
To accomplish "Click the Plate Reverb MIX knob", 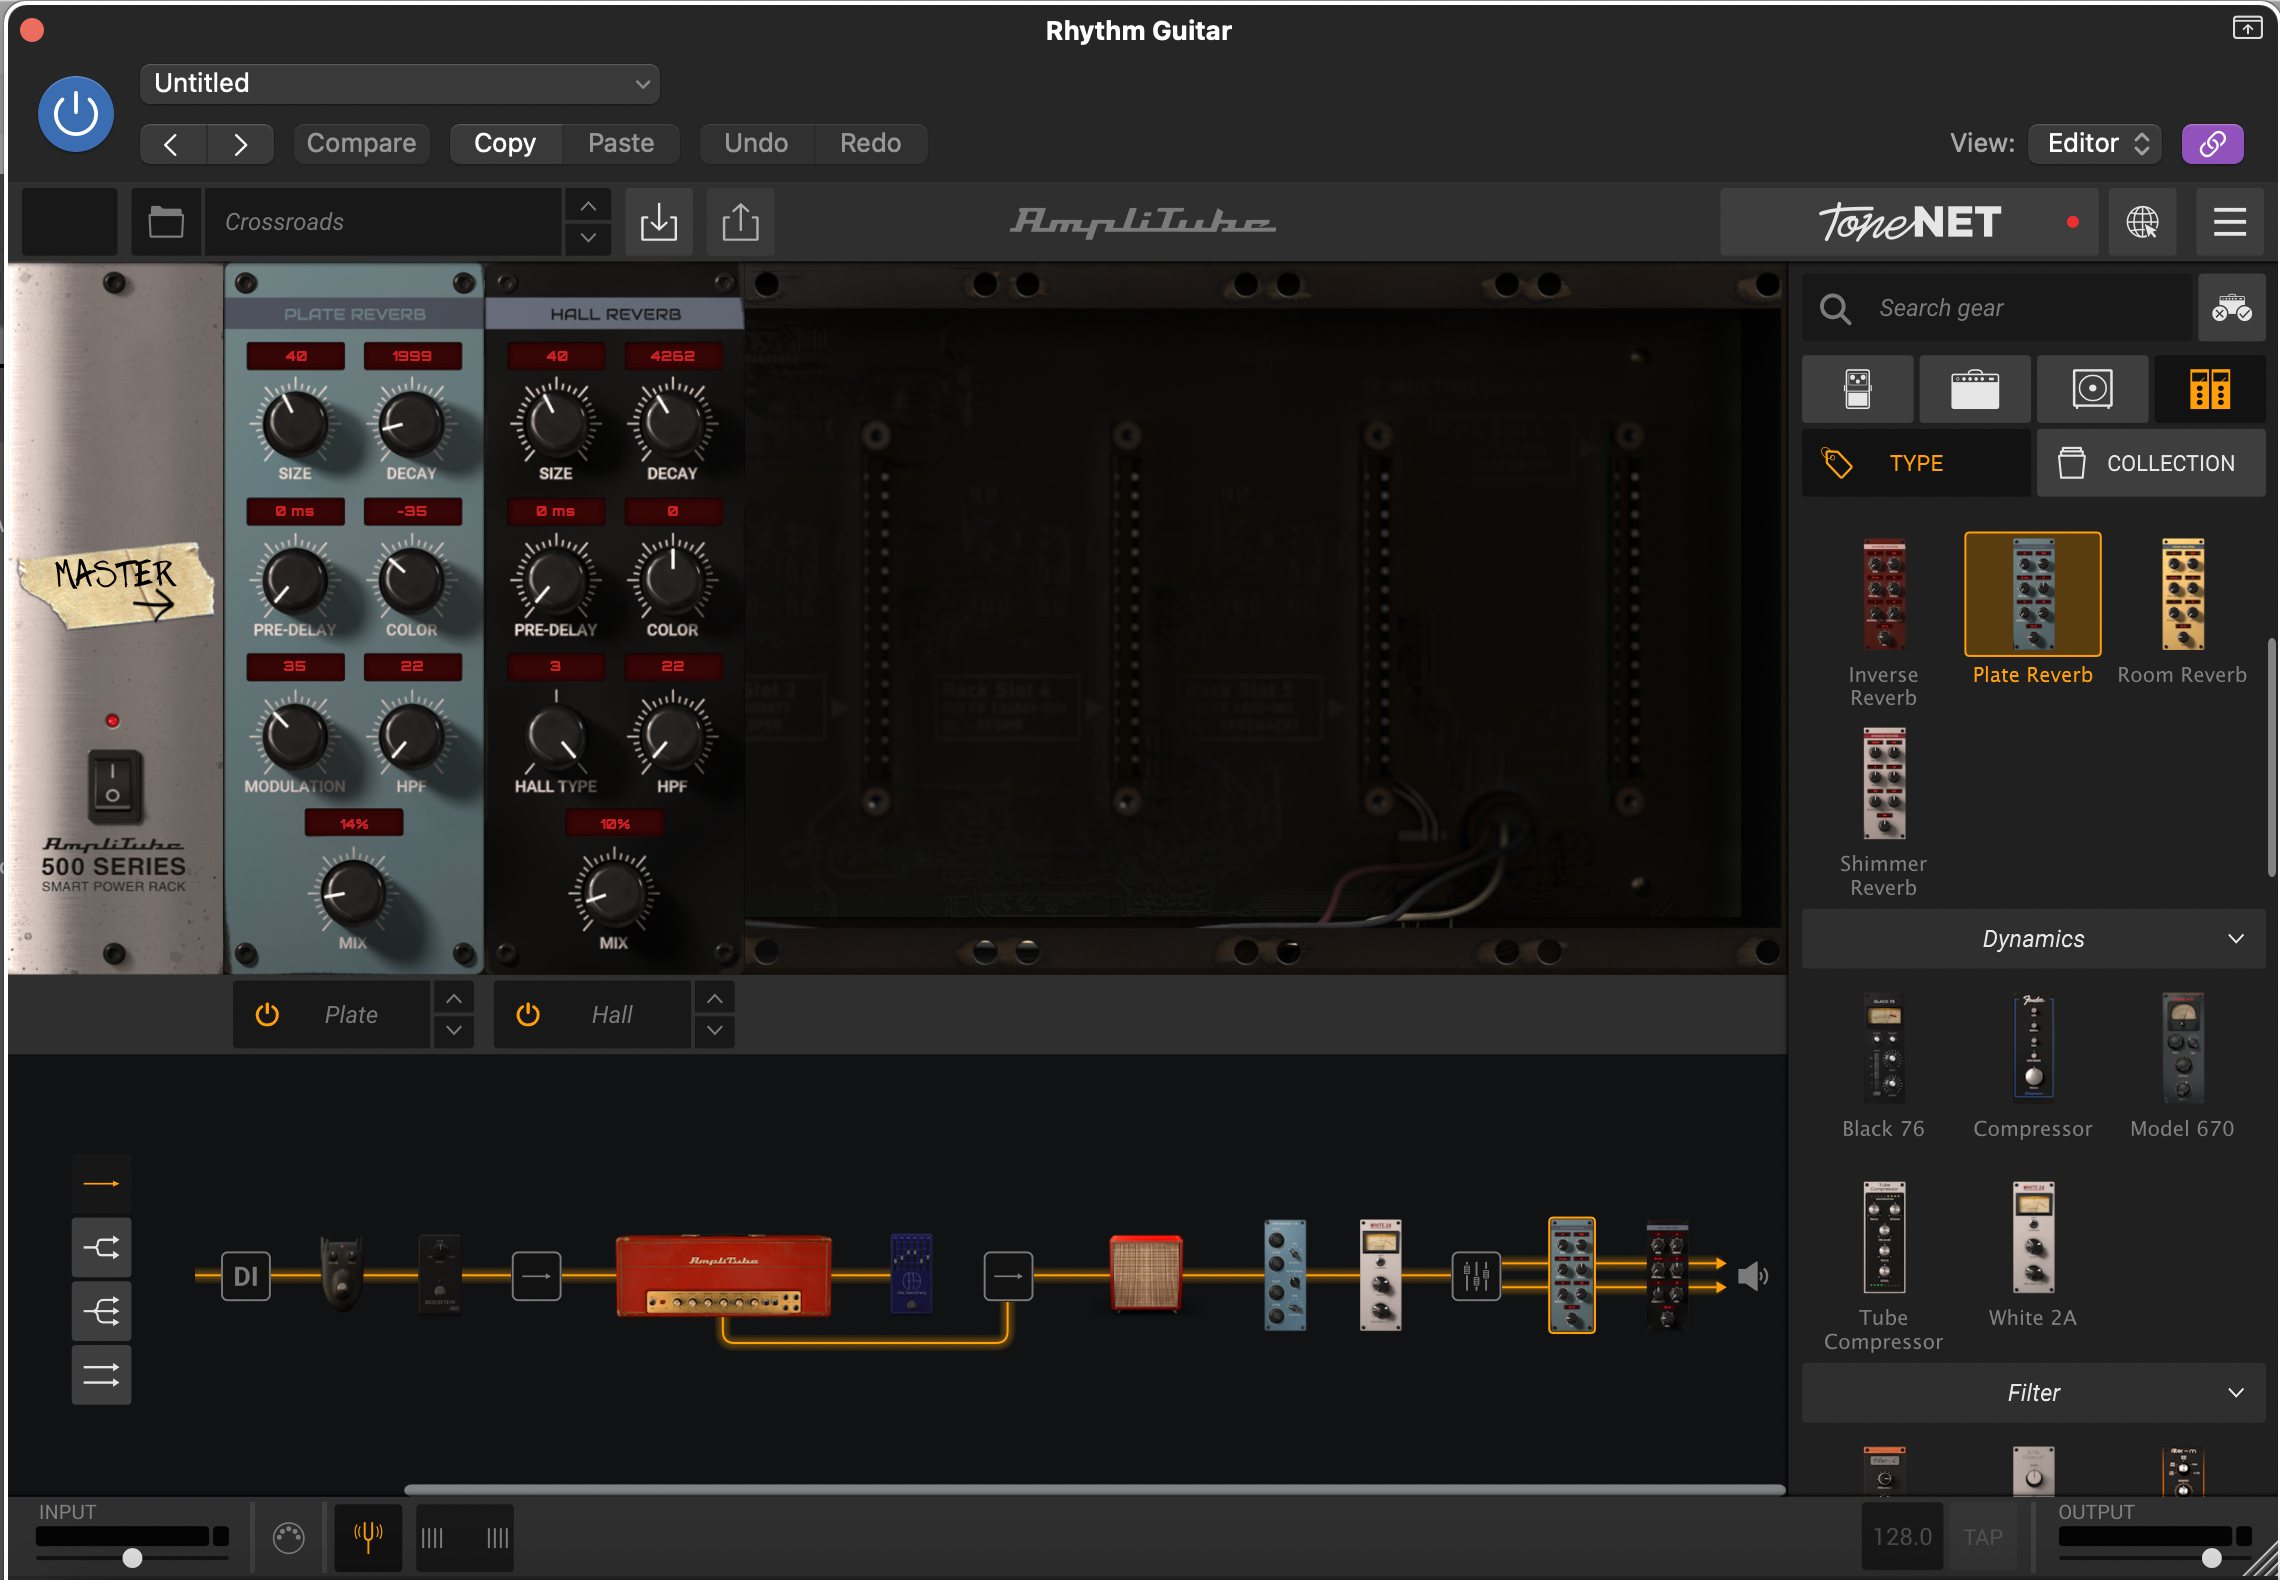I will click(352, 891).
